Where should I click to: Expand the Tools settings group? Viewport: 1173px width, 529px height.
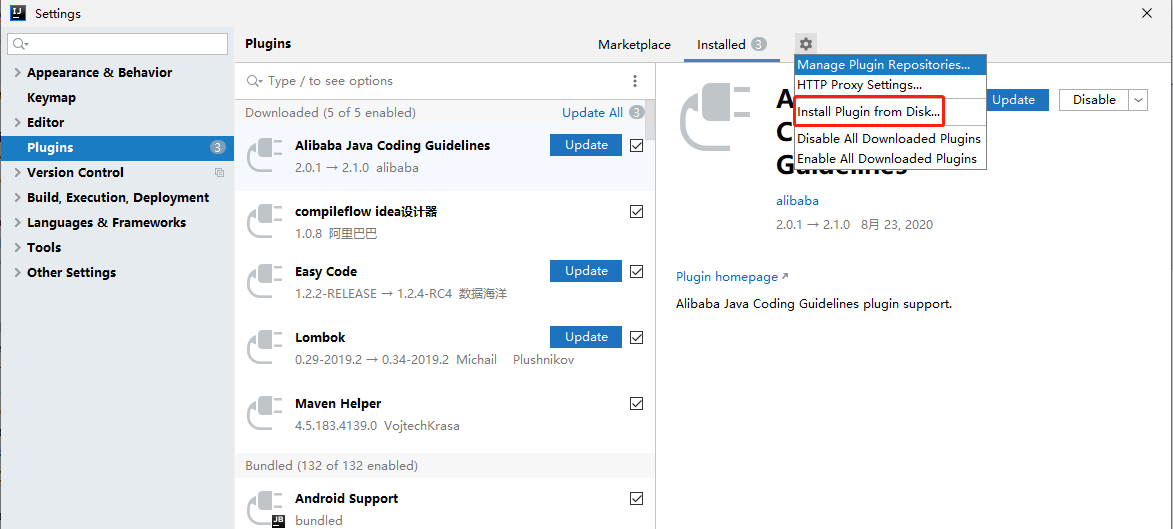17,248
